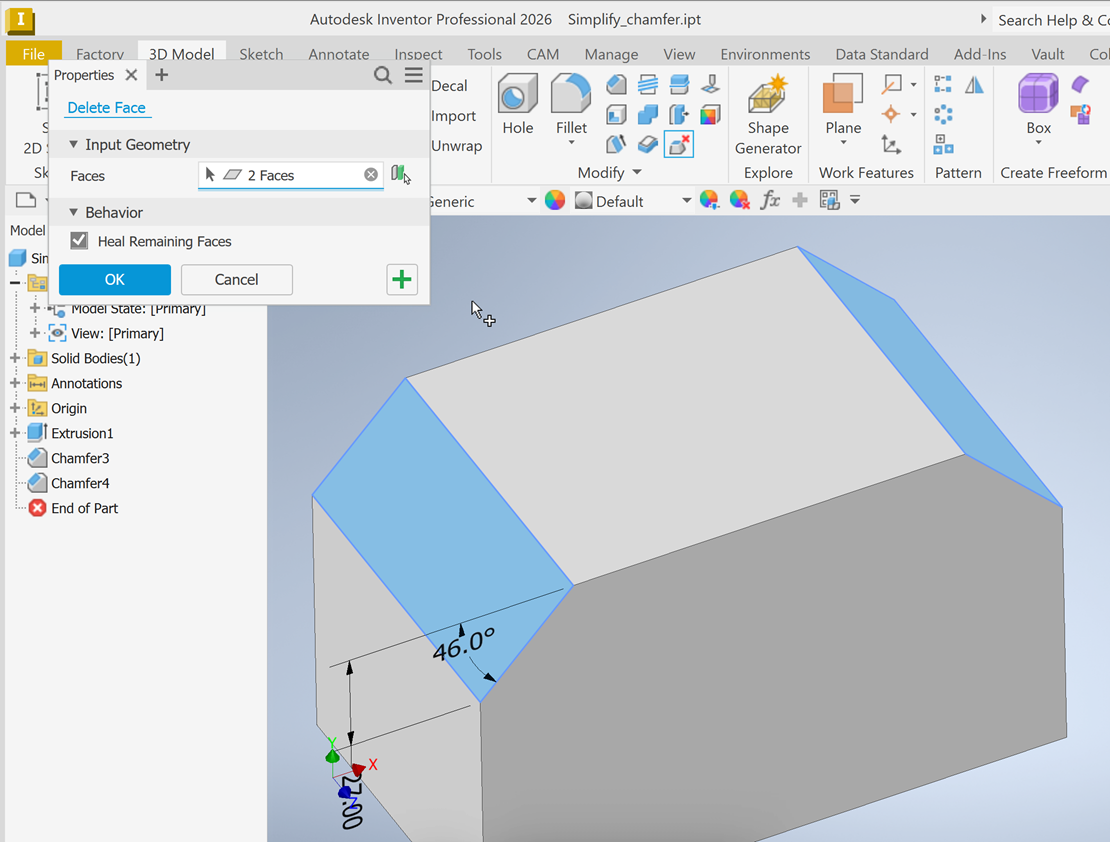Add a new Properties panel tab

[161, 74]
